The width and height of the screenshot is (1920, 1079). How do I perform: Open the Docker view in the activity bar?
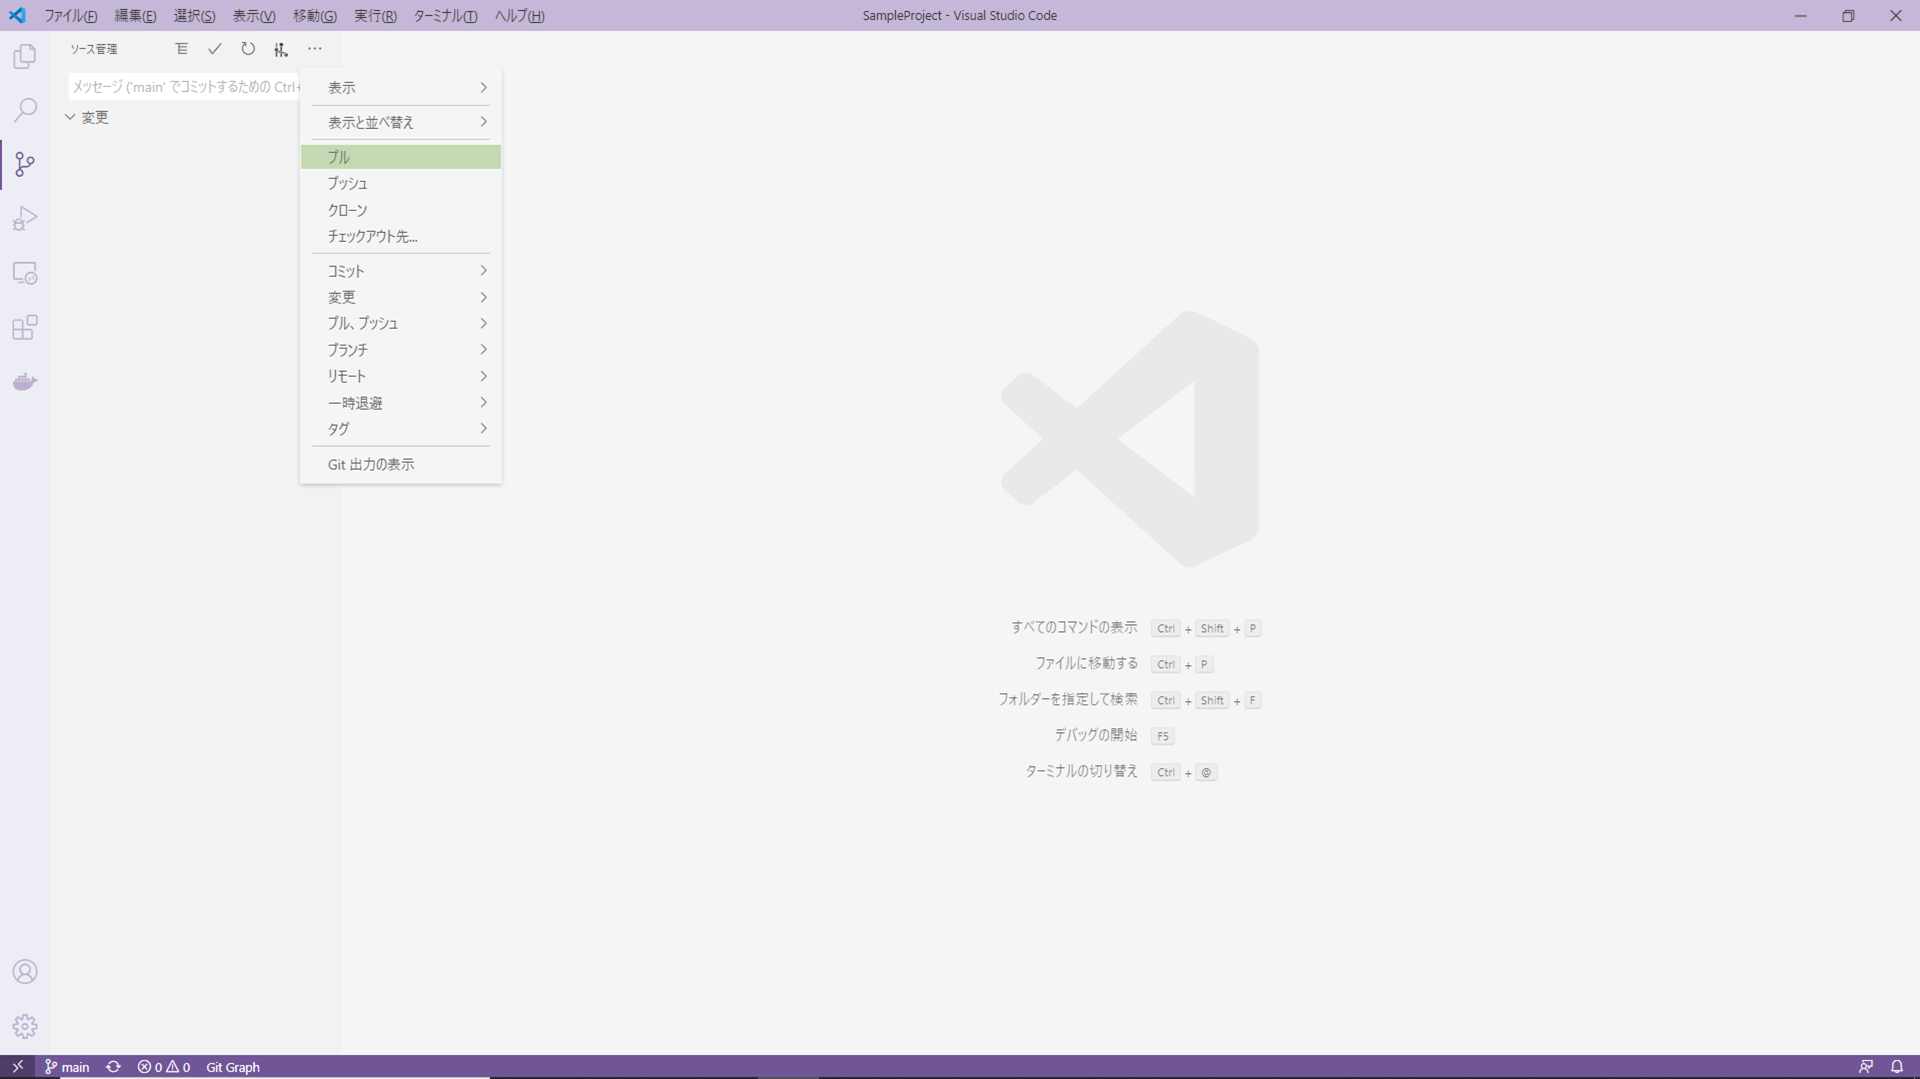[25, 382]
